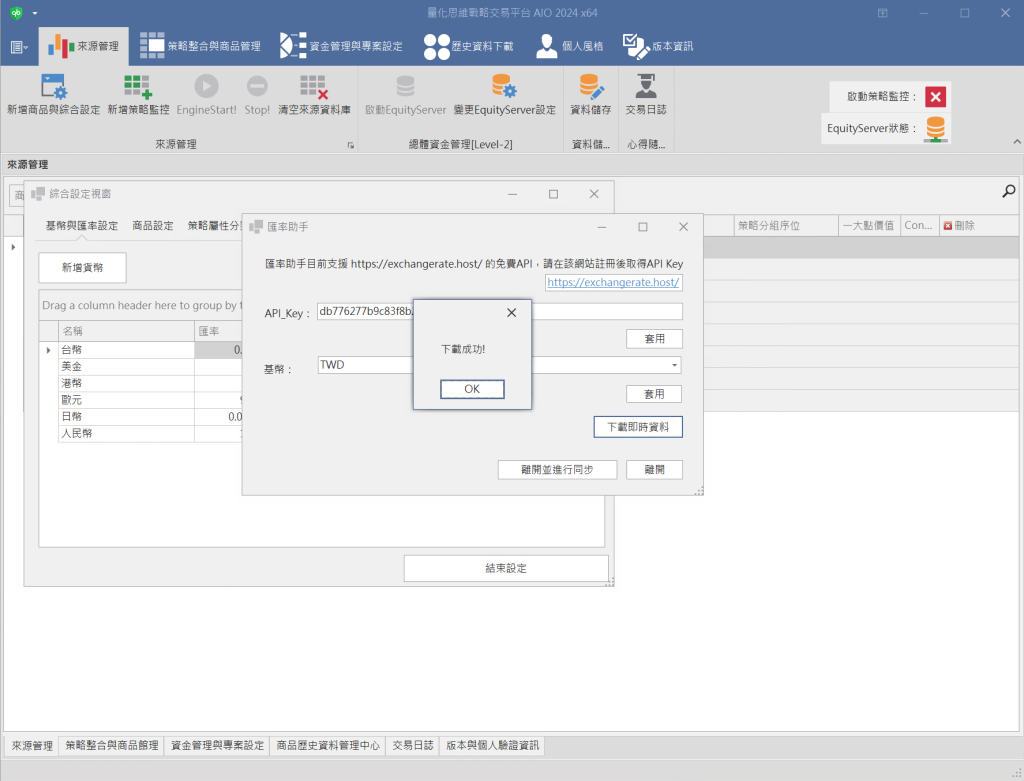
Task: Open the 基幣 TWD dropdown
Action: (x=675, y=366)
